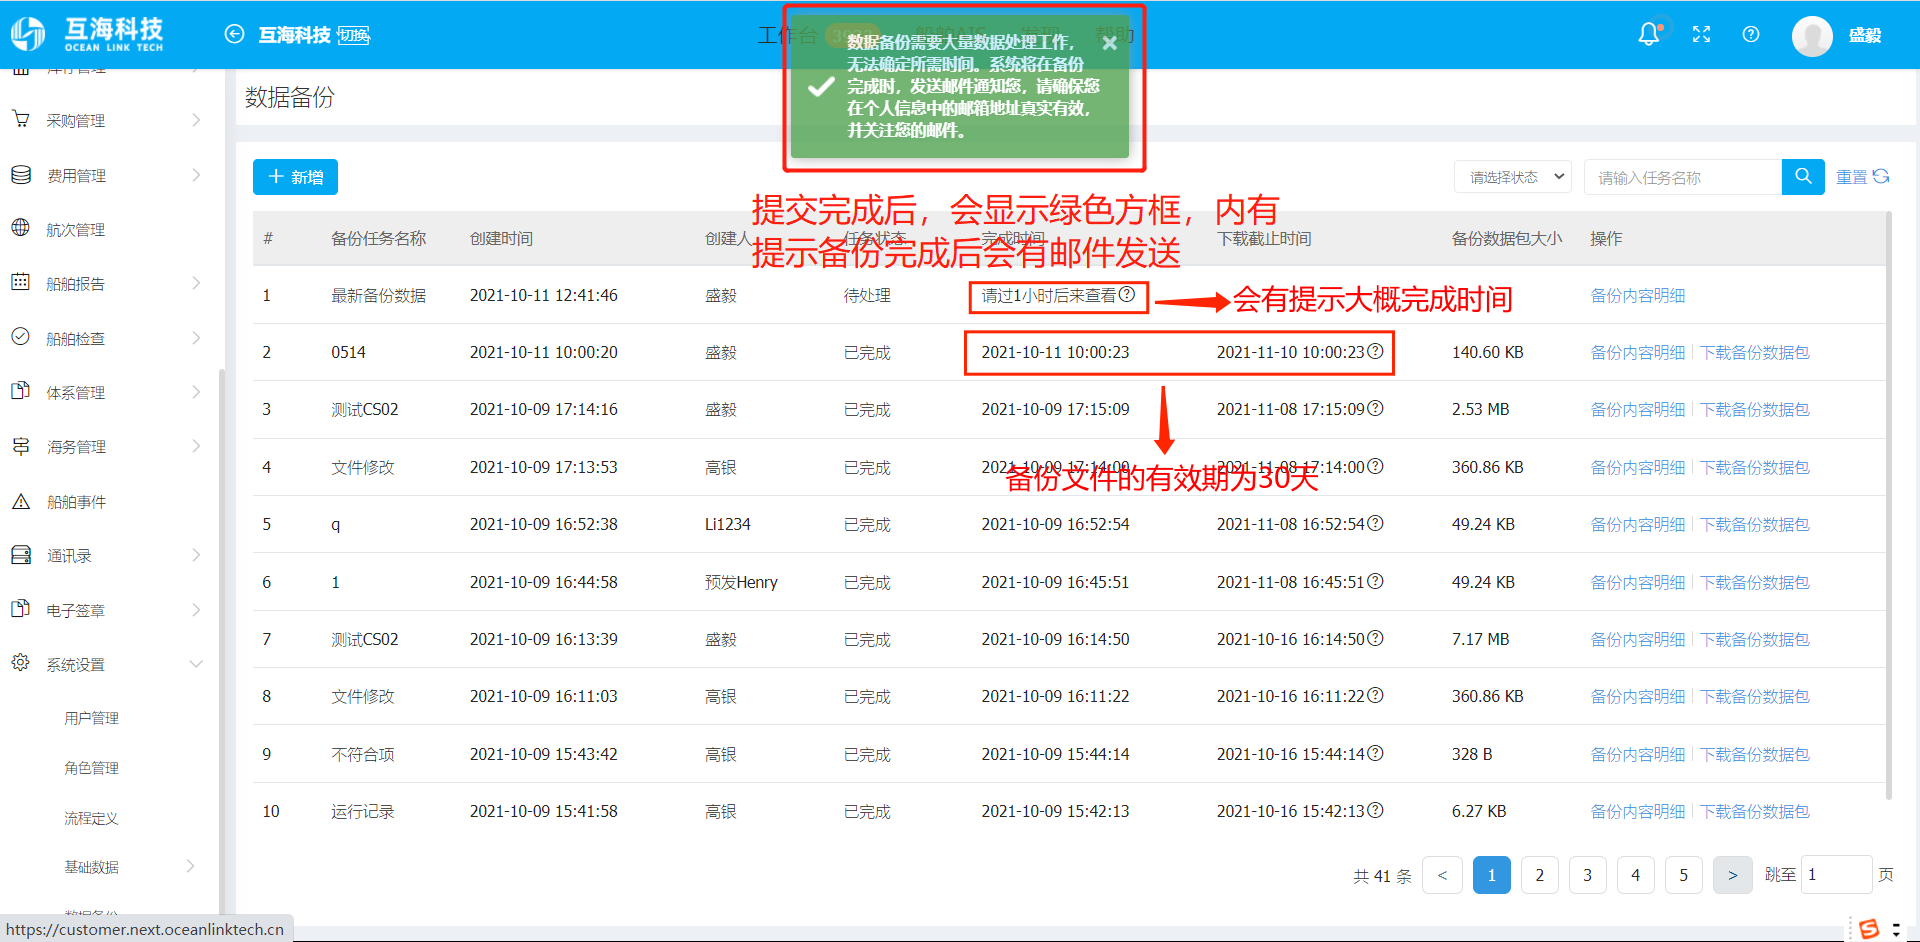The image size is (1920, 942).
Task: Go to page 5
Action: click(1683, 875)
